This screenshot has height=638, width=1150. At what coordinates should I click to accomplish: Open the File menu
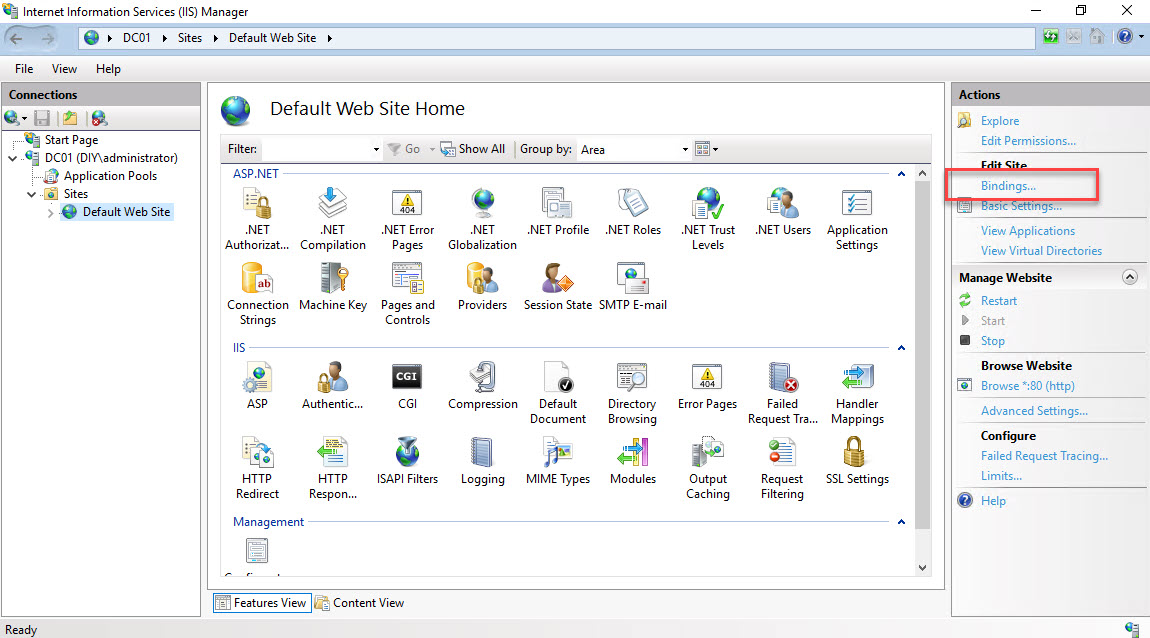coord(24,69)
